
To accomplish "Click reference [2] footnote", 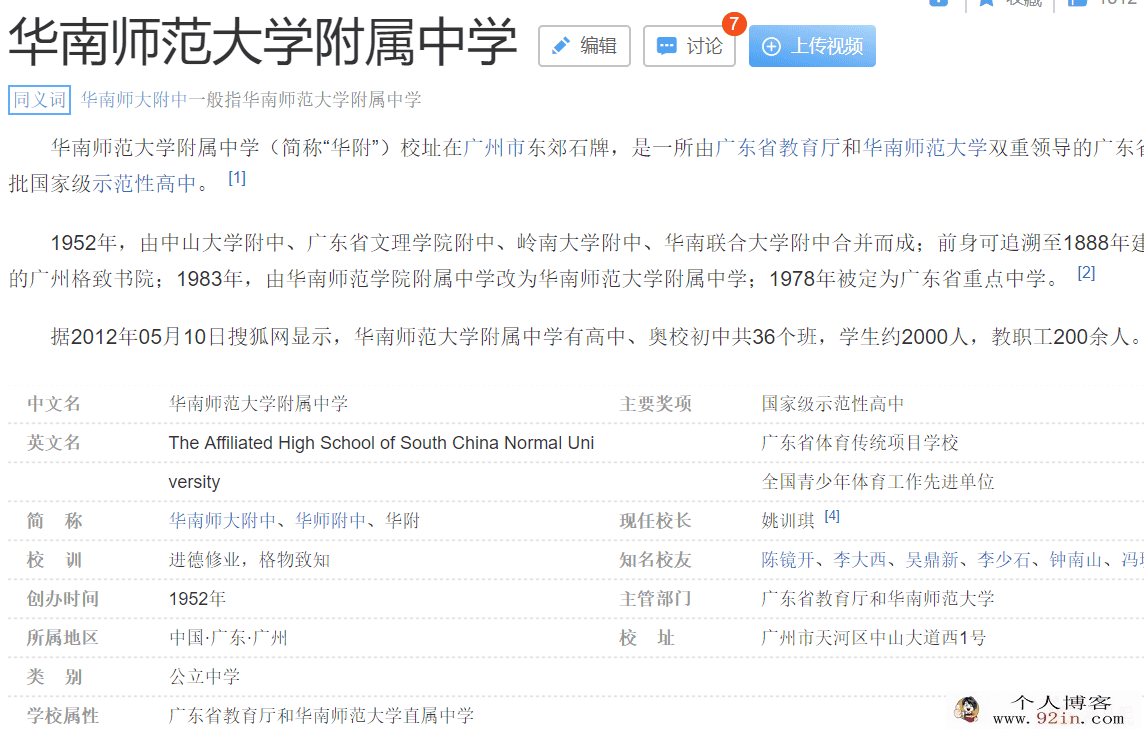I will click(x=1086, y=273).
